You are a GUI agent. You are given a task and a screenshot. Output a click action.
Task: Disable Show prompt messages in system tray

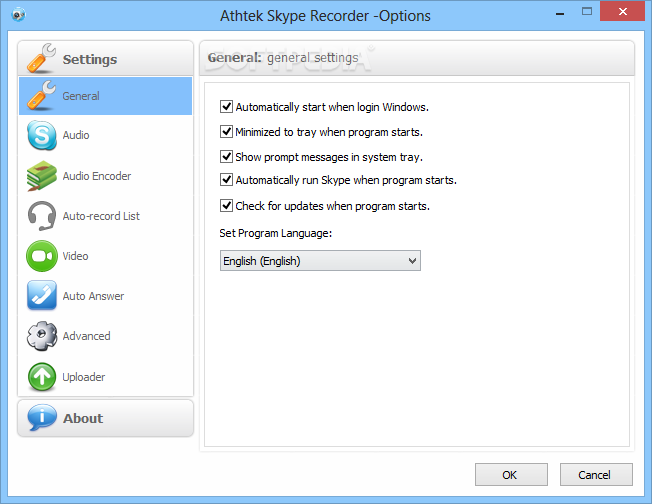[x=227, y=156]
